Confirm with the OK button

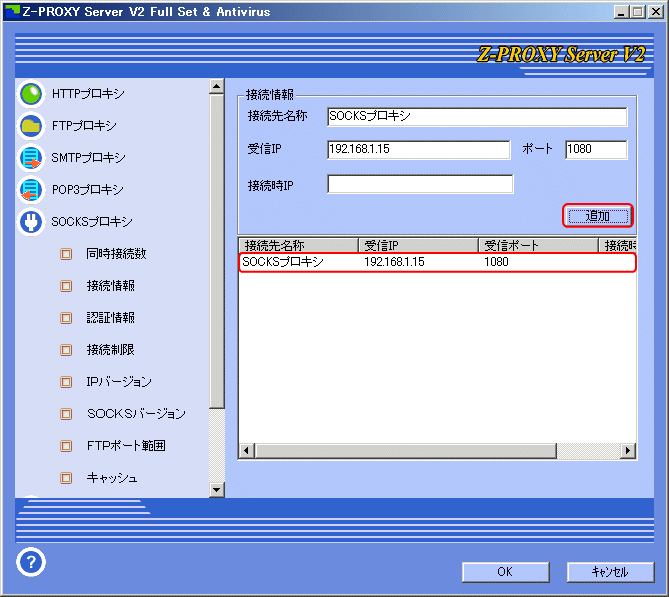(x=506, y=572)
